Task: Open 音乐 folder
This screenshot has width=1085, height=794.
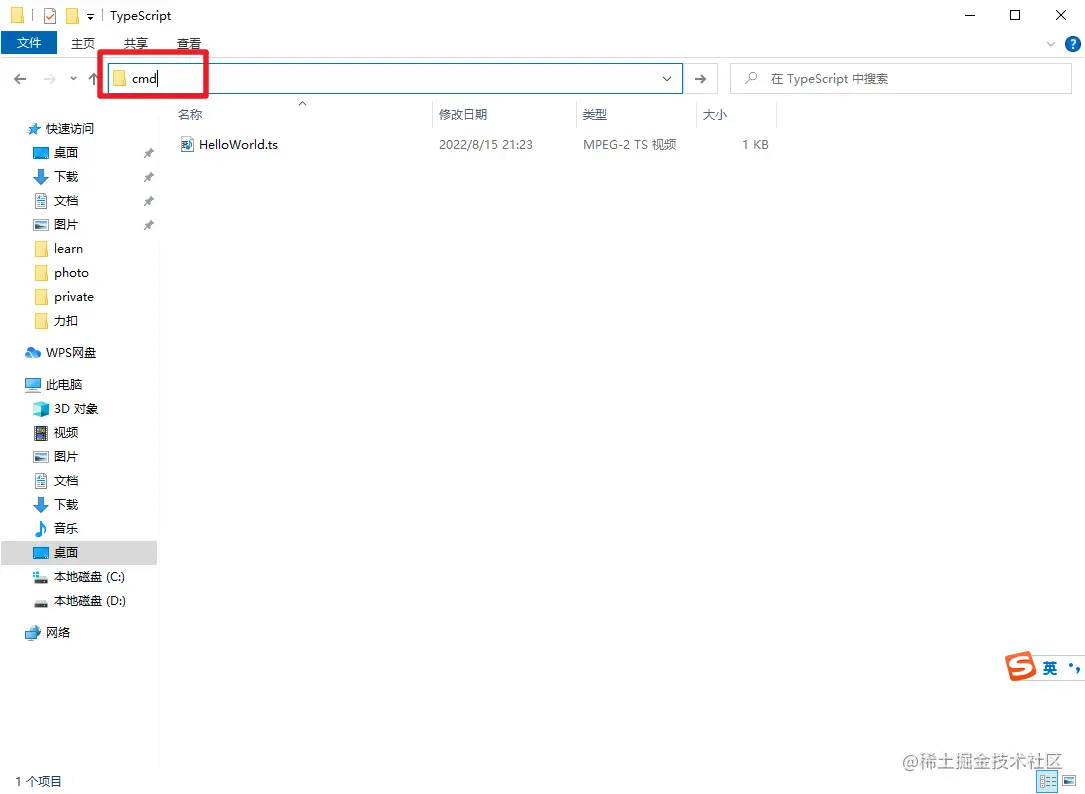Action: click(66, 529)
